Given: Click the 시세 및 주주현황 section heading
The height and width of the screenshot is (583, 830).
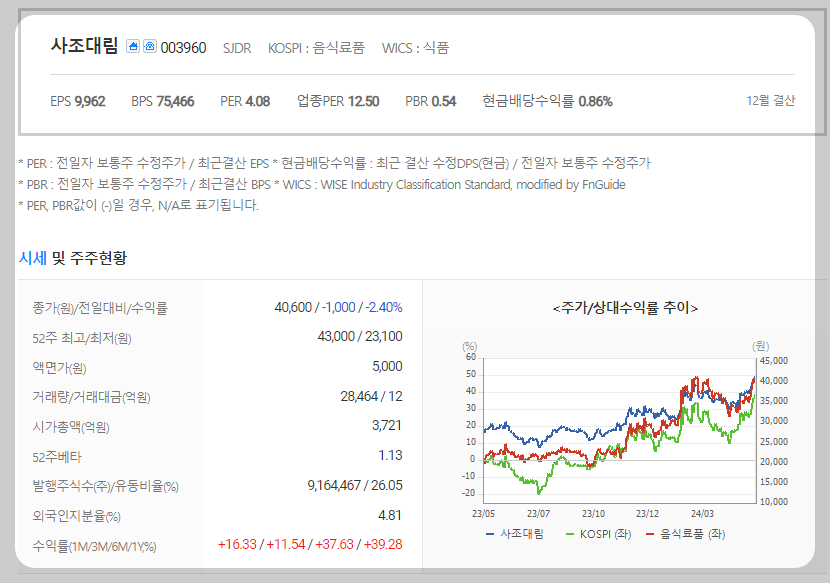Looking at the screenshot, I should pyautogui.click(x=73, y=258).
